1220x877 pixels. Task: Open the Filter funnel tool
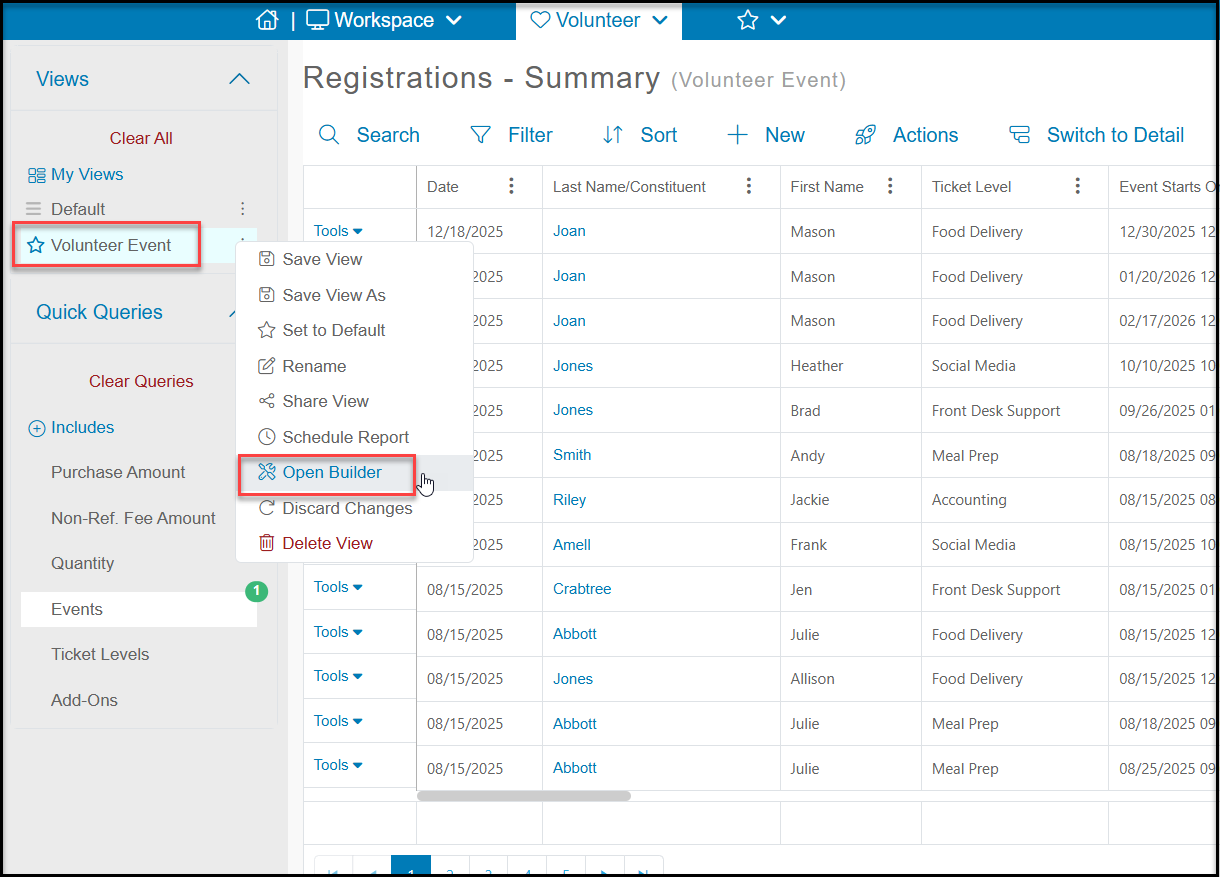[x=481, y=135]
